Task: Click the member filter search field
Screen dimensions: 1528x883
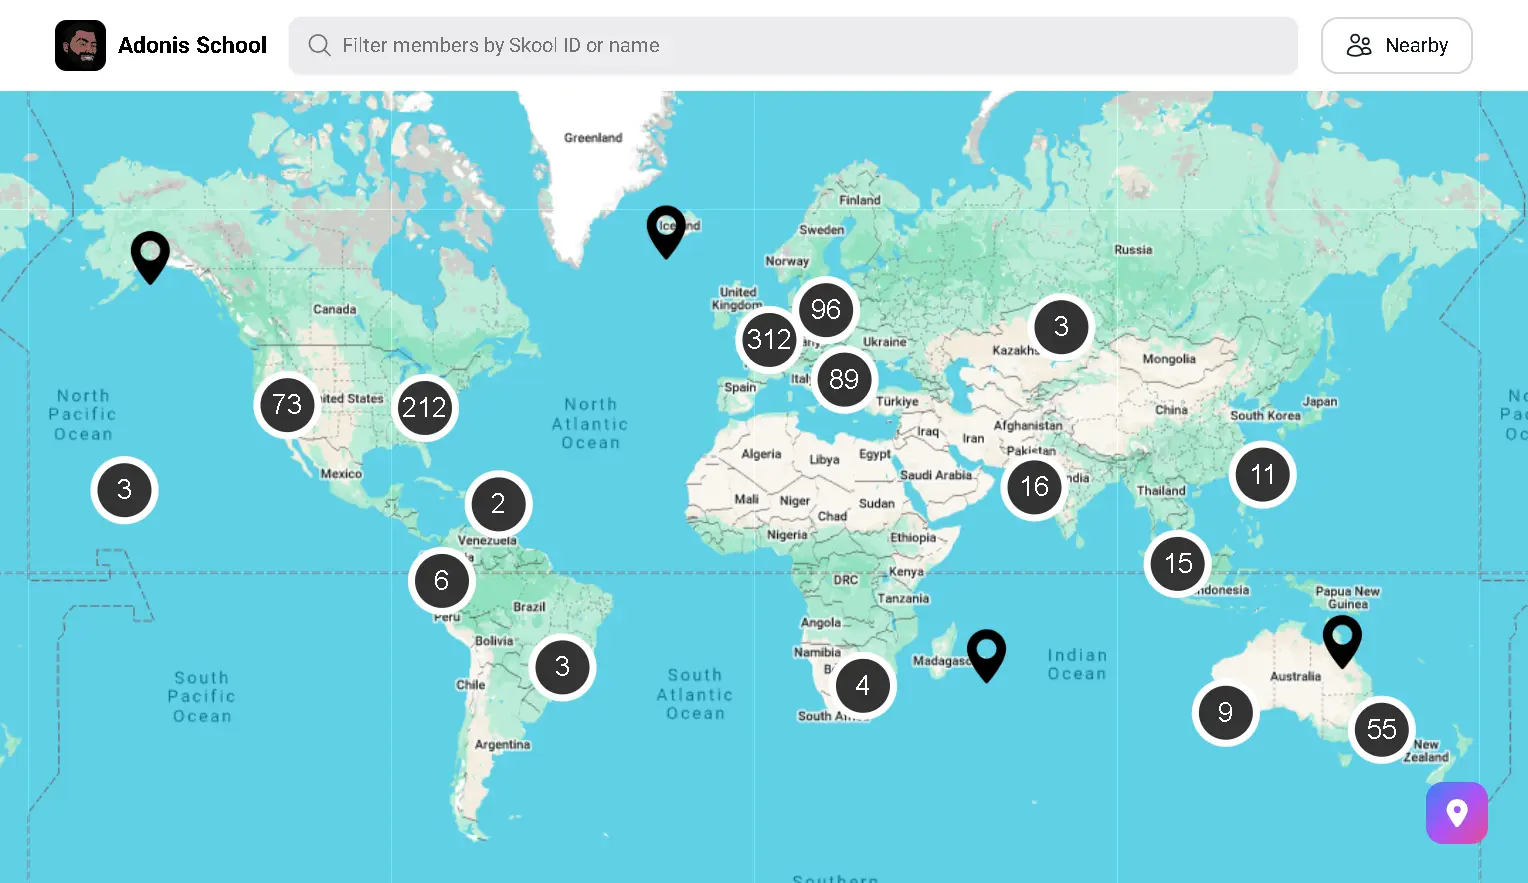Action: (x=793, y=45)
